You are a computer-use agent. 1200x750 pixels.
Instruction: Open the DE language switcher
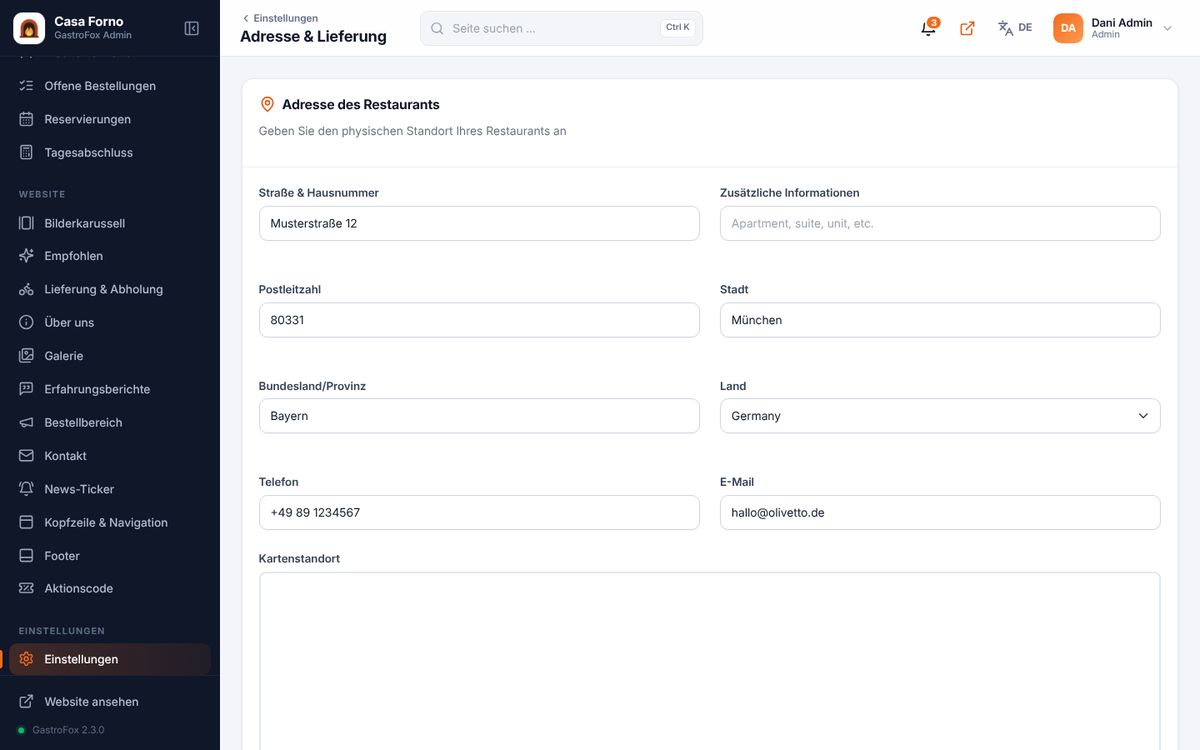pyautogui.click(x=1015, y=28)
